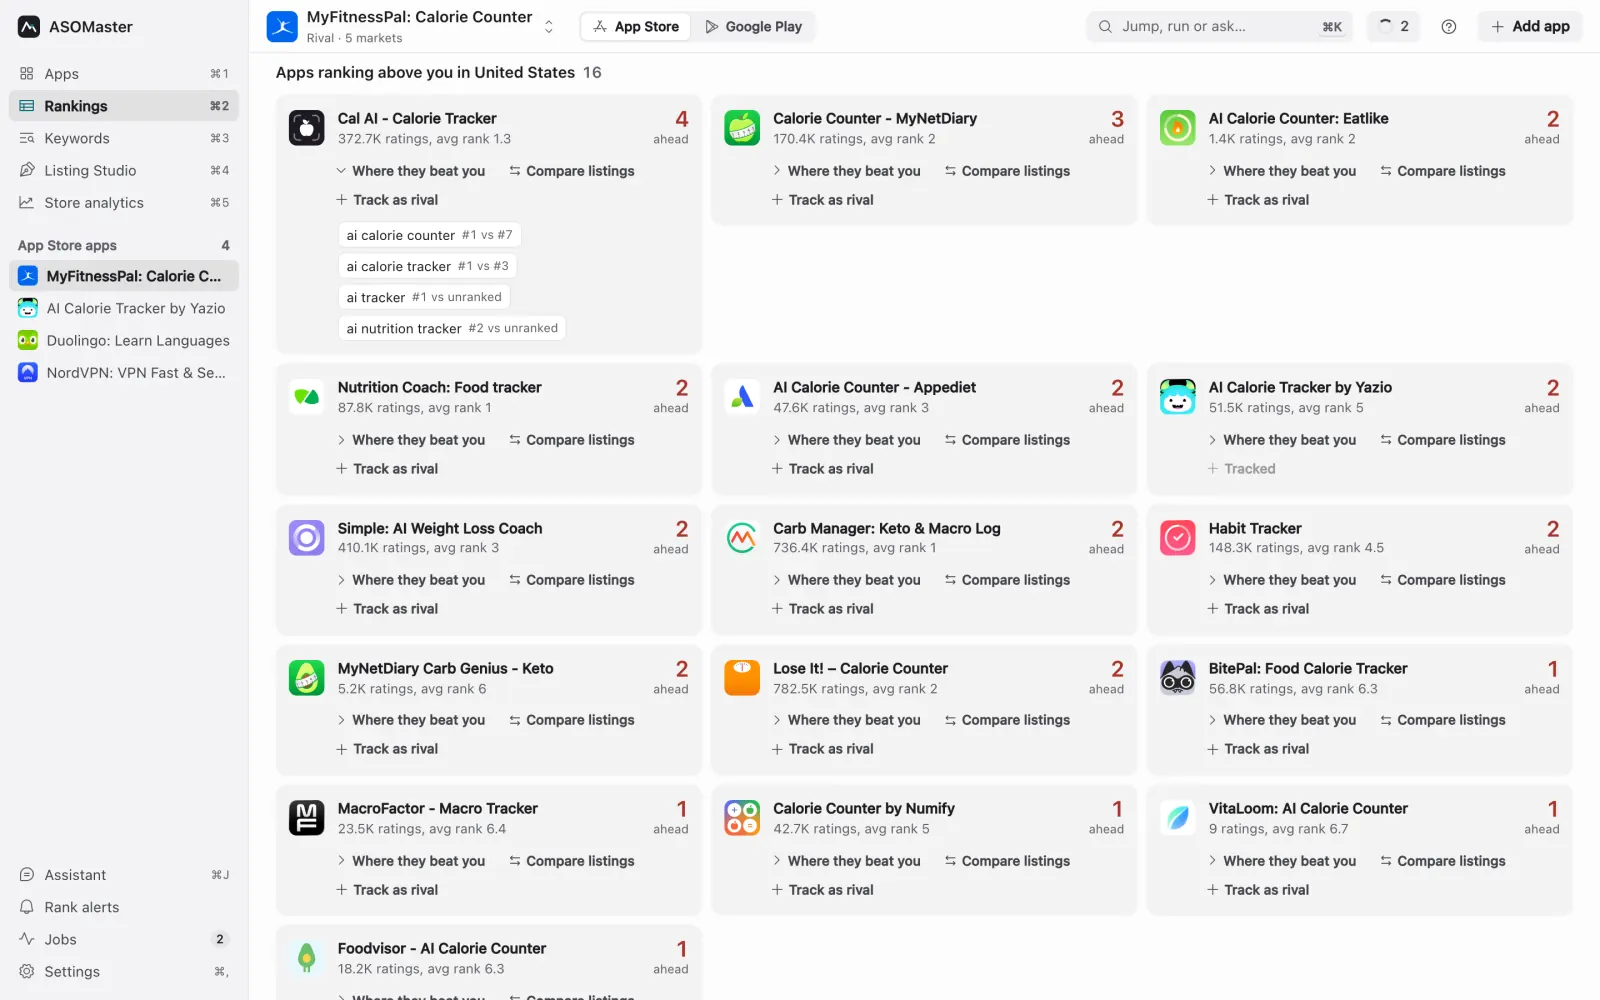
Task: Click the ASOMaster logo icon
Action: coord(29,27)
